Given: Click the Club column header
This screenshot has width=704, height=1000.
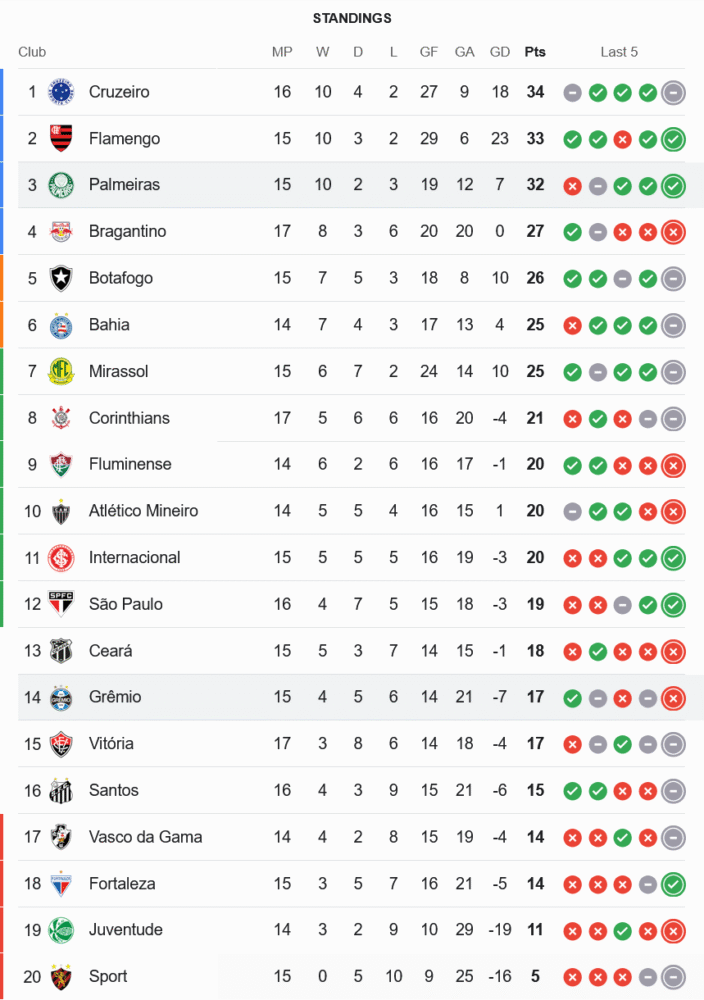Looking at the screenshot, I should point(32,52).
